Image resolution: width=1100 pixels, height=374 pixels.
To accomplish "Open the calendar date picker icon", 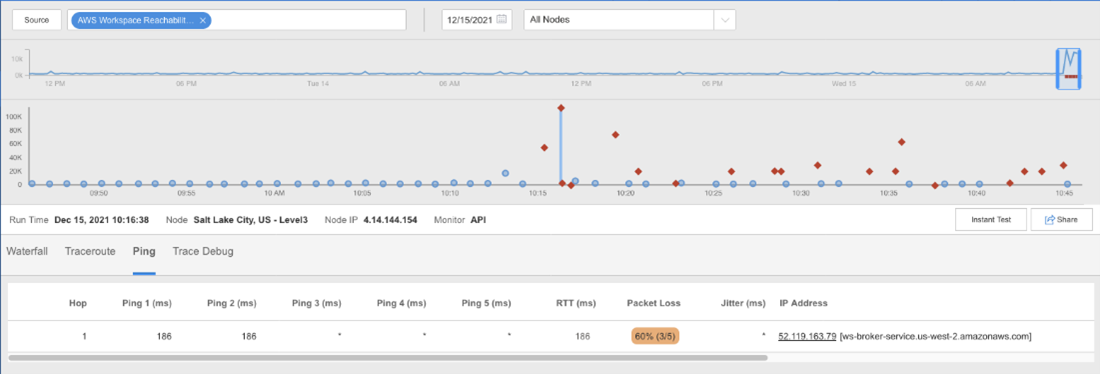I will coord(502,20).
